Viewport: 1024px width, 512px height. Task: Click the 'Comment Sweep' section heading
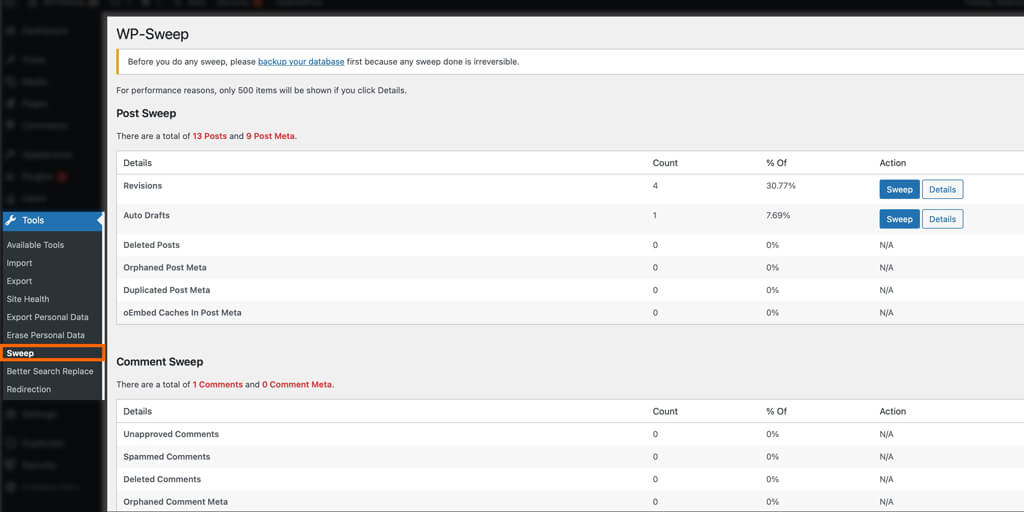[x=159, y=362]
